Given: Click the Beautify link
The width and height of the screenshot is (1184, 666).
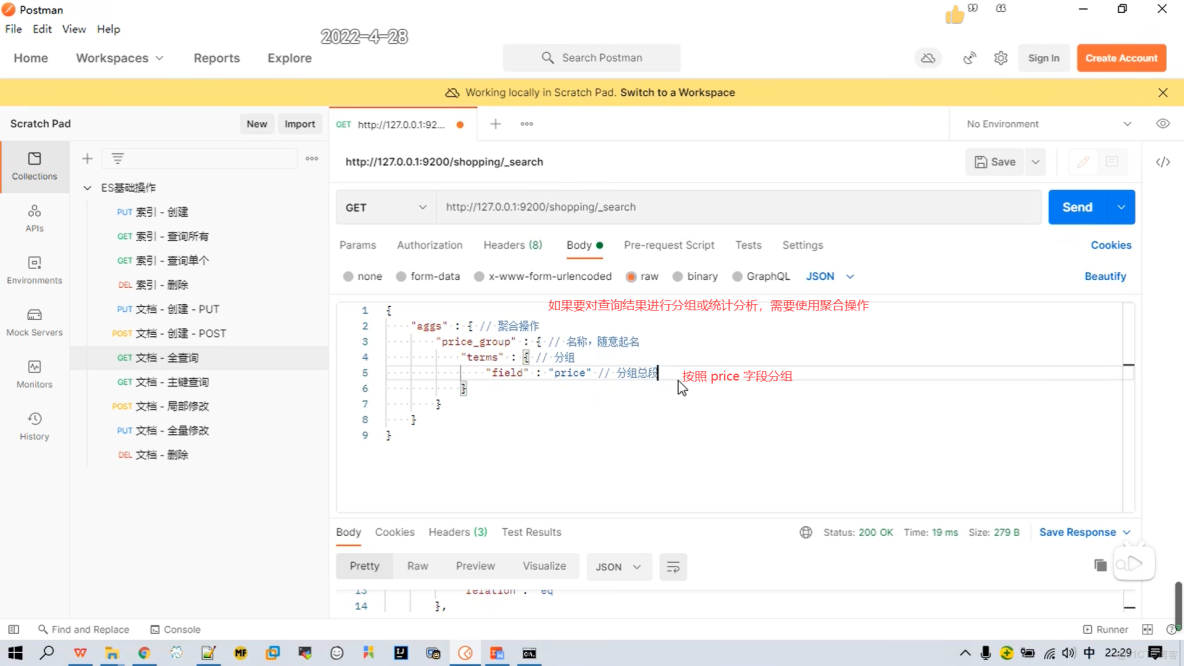Looking at the screenshot, I should tap(1105, 276).
